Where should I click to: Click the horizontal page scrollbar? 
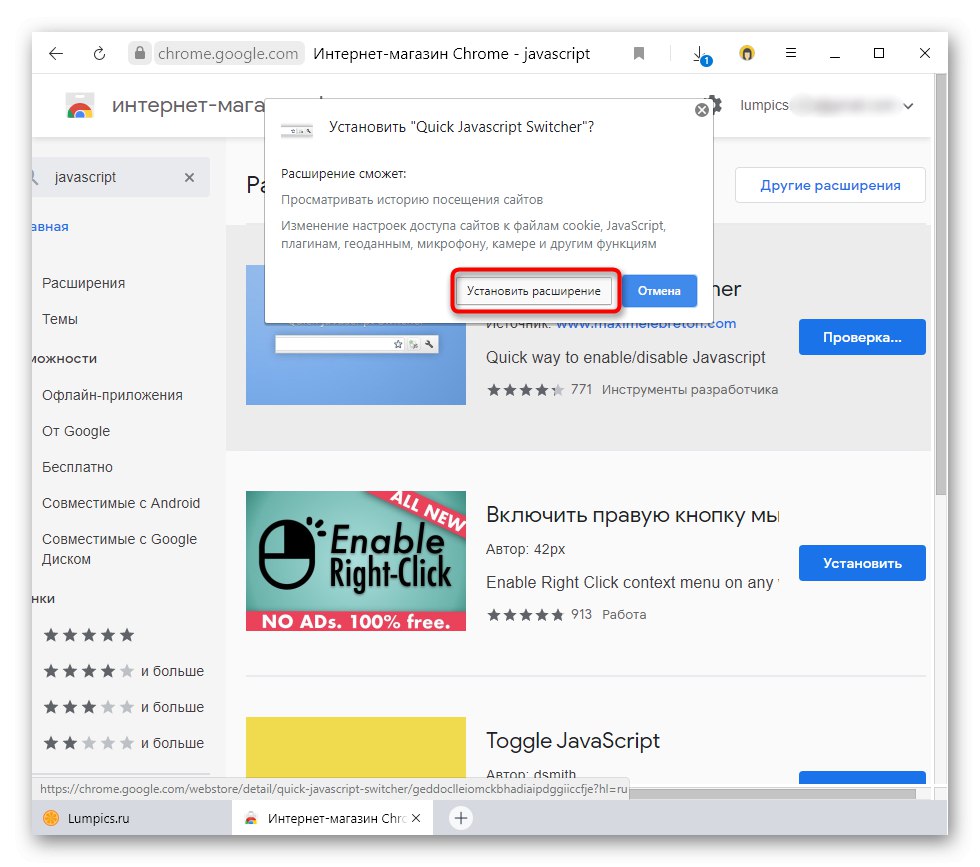(772, 793)
